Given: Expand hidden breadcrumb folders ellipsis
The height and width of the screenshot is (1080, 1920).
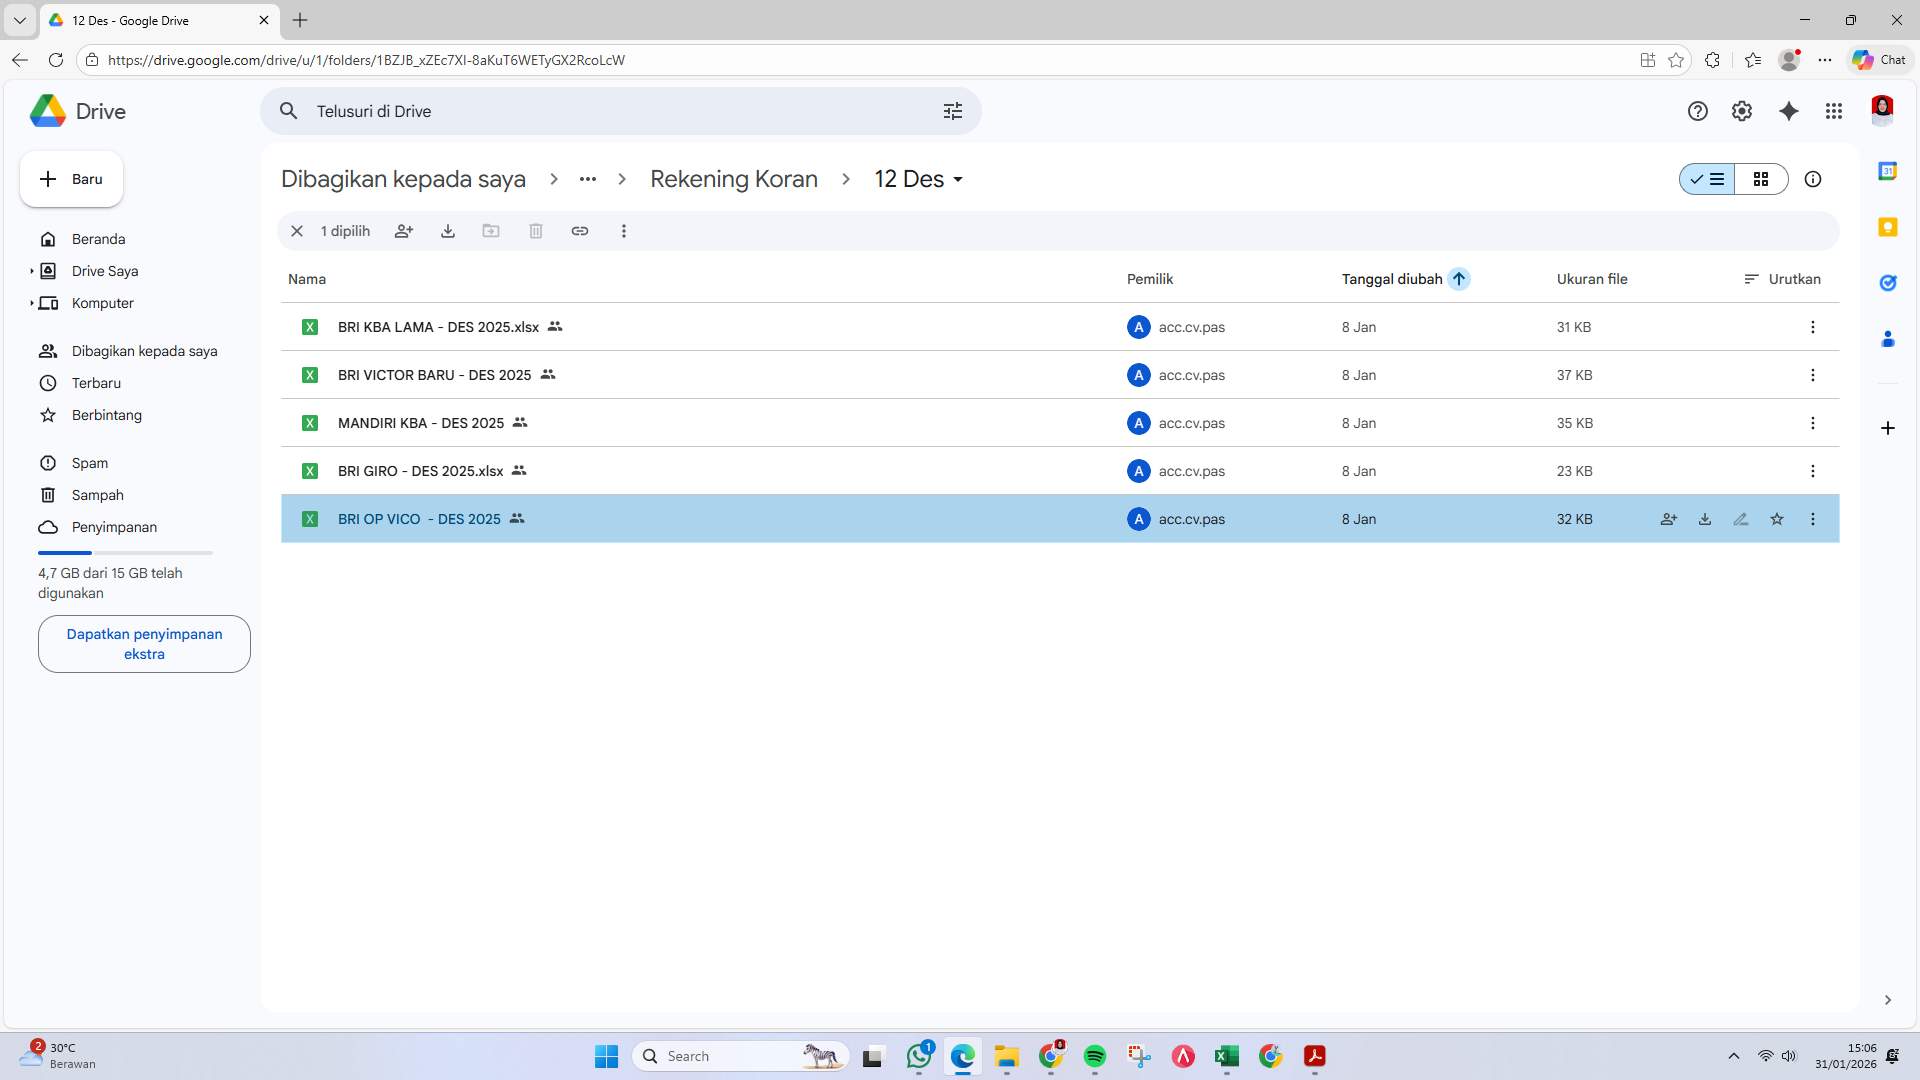Looking at the screenshot, I should (x=587, y=179).
